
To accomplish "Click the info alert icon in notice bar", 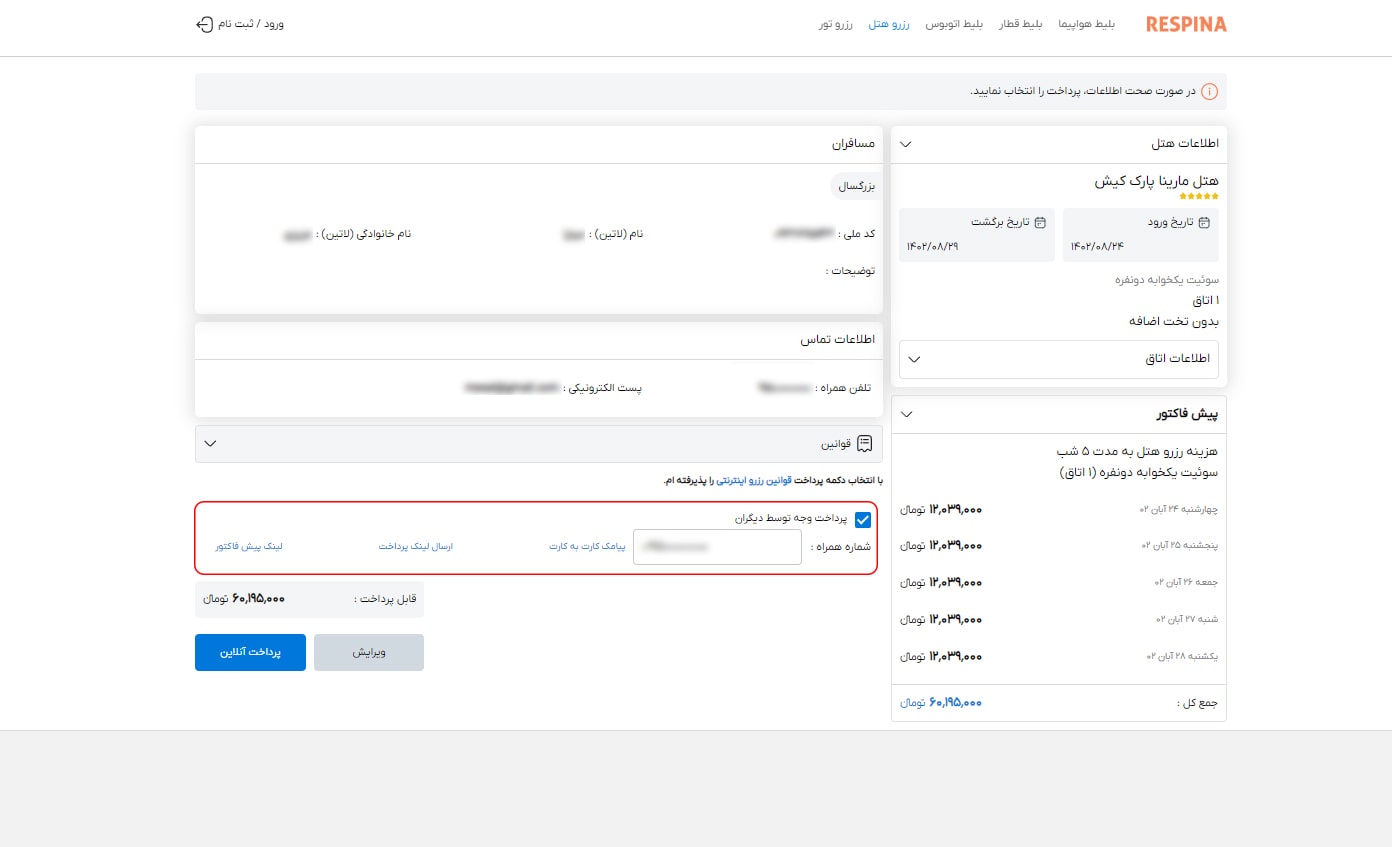I will 1209,92.
